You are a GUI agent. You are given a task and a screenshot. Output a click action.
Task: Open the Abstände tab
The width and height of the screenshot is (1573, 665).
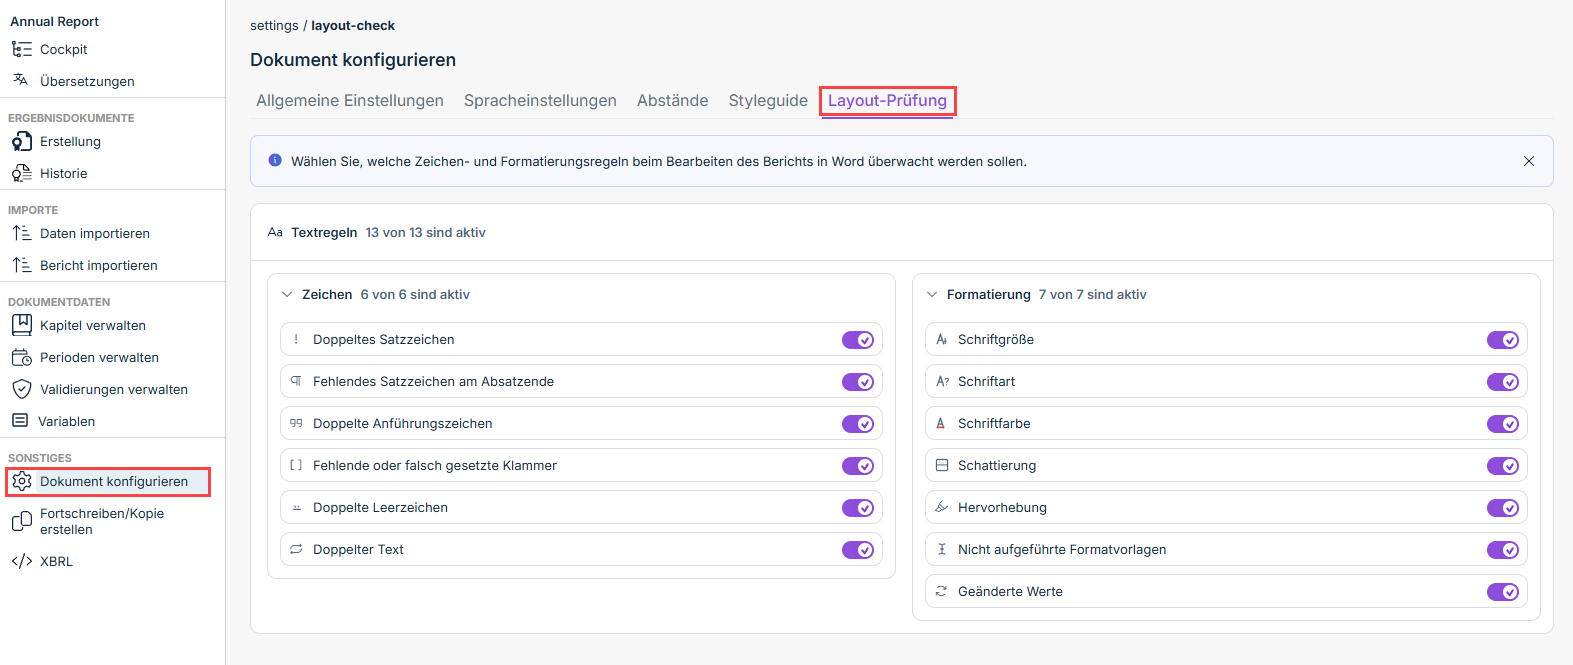click(673, 100)
